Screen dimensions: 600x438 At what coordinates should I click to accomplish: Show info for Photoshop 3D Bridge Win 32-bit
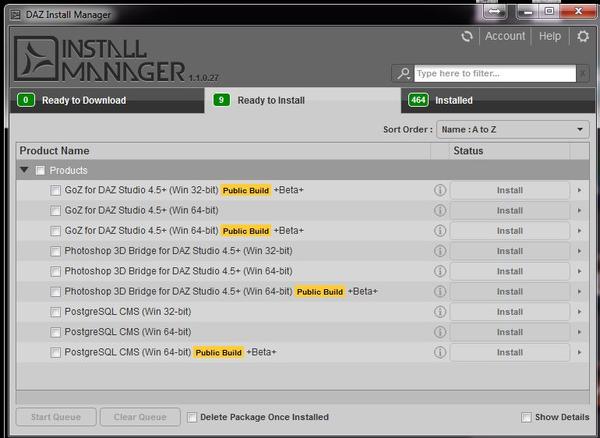(x=440, y=251)
